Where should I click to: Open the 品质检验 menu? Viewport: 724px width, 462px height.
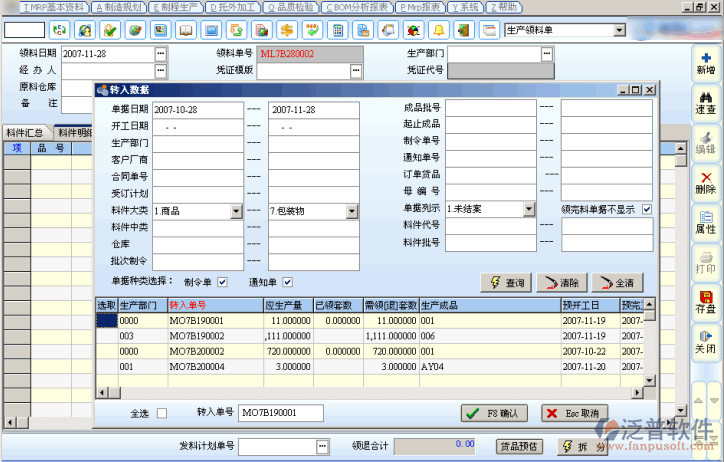pos(294,6)
